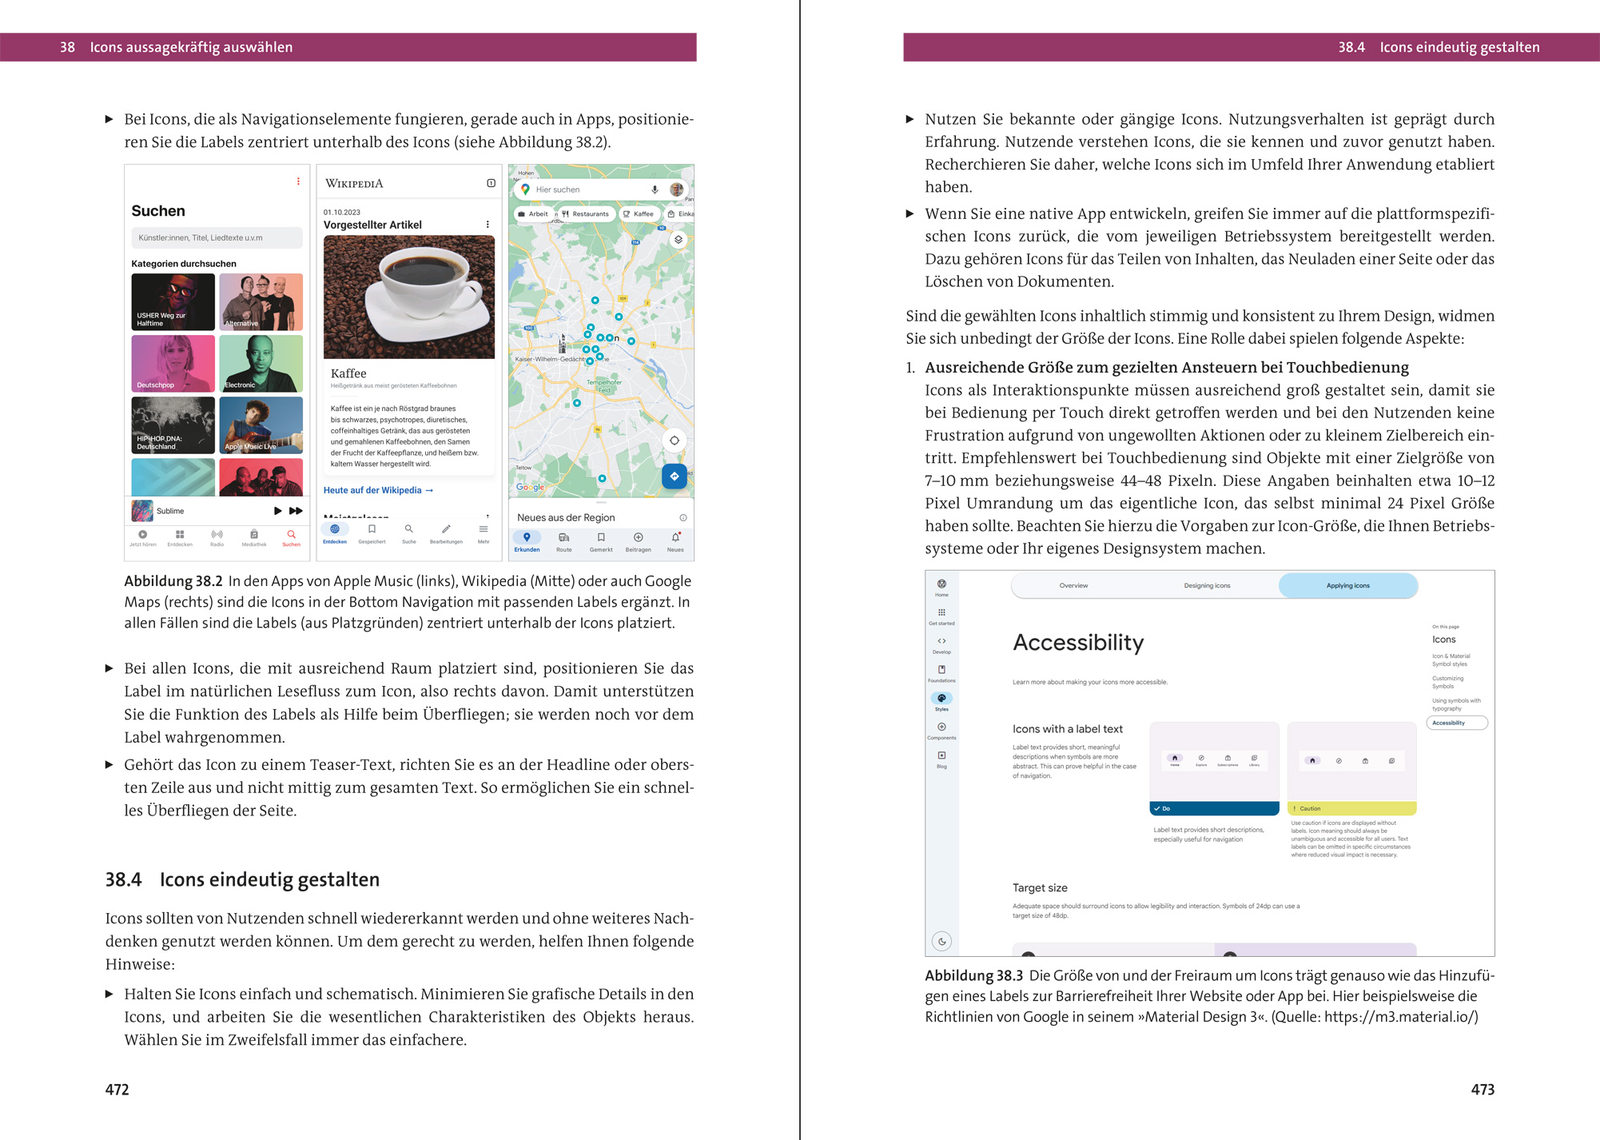Jump to 'Using symbols with typography' section
Image resolution: width=1600 pixels, height=1140 pixels.
pyautogui.click(x=1456, y=704)
